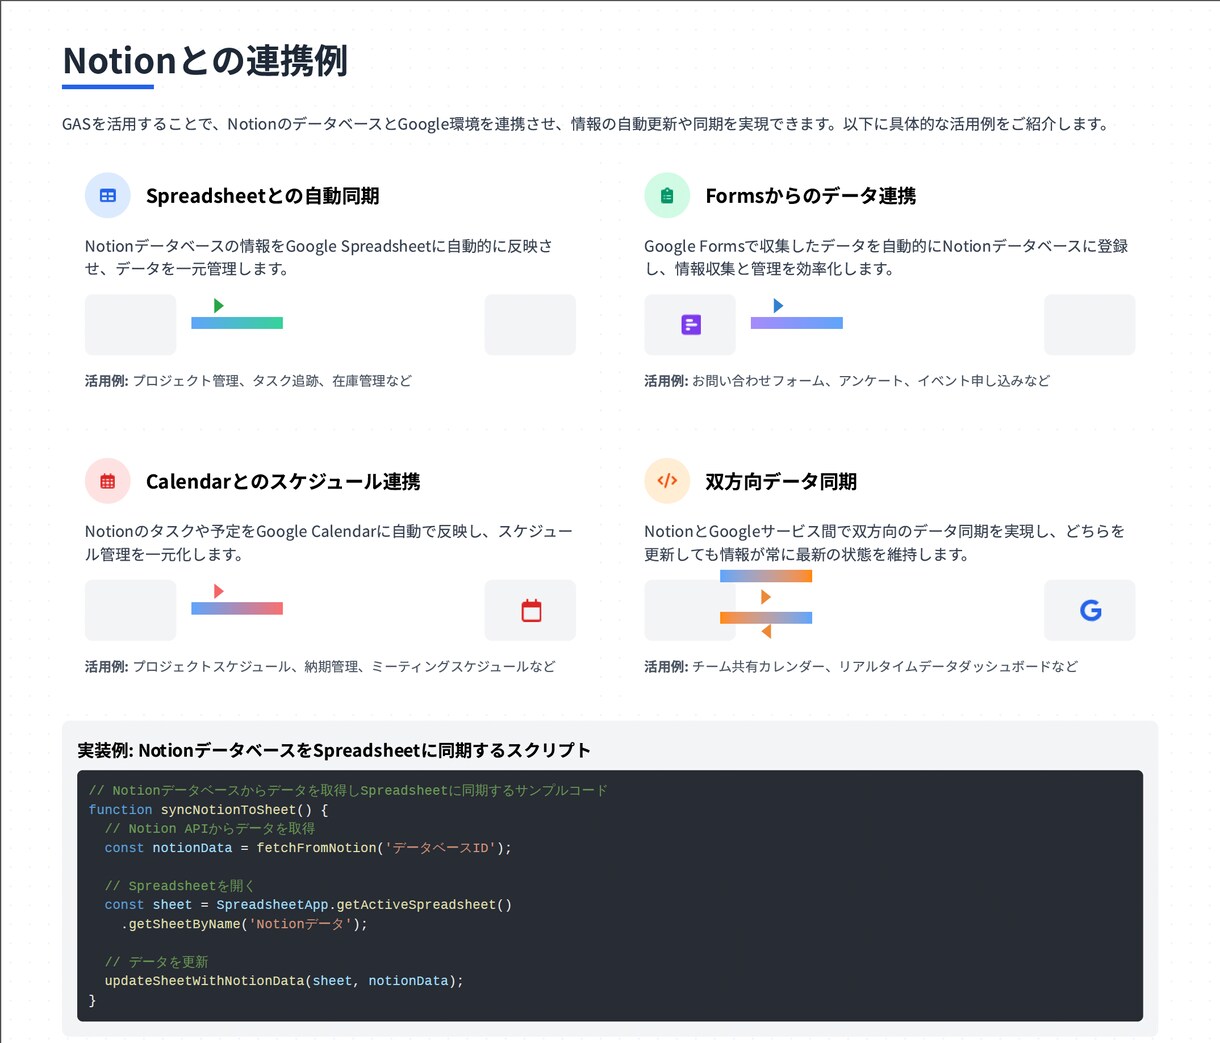Click the blue arrow in Forms card
Viewport: 1220px width, 1043px height.
coord(778,306)
